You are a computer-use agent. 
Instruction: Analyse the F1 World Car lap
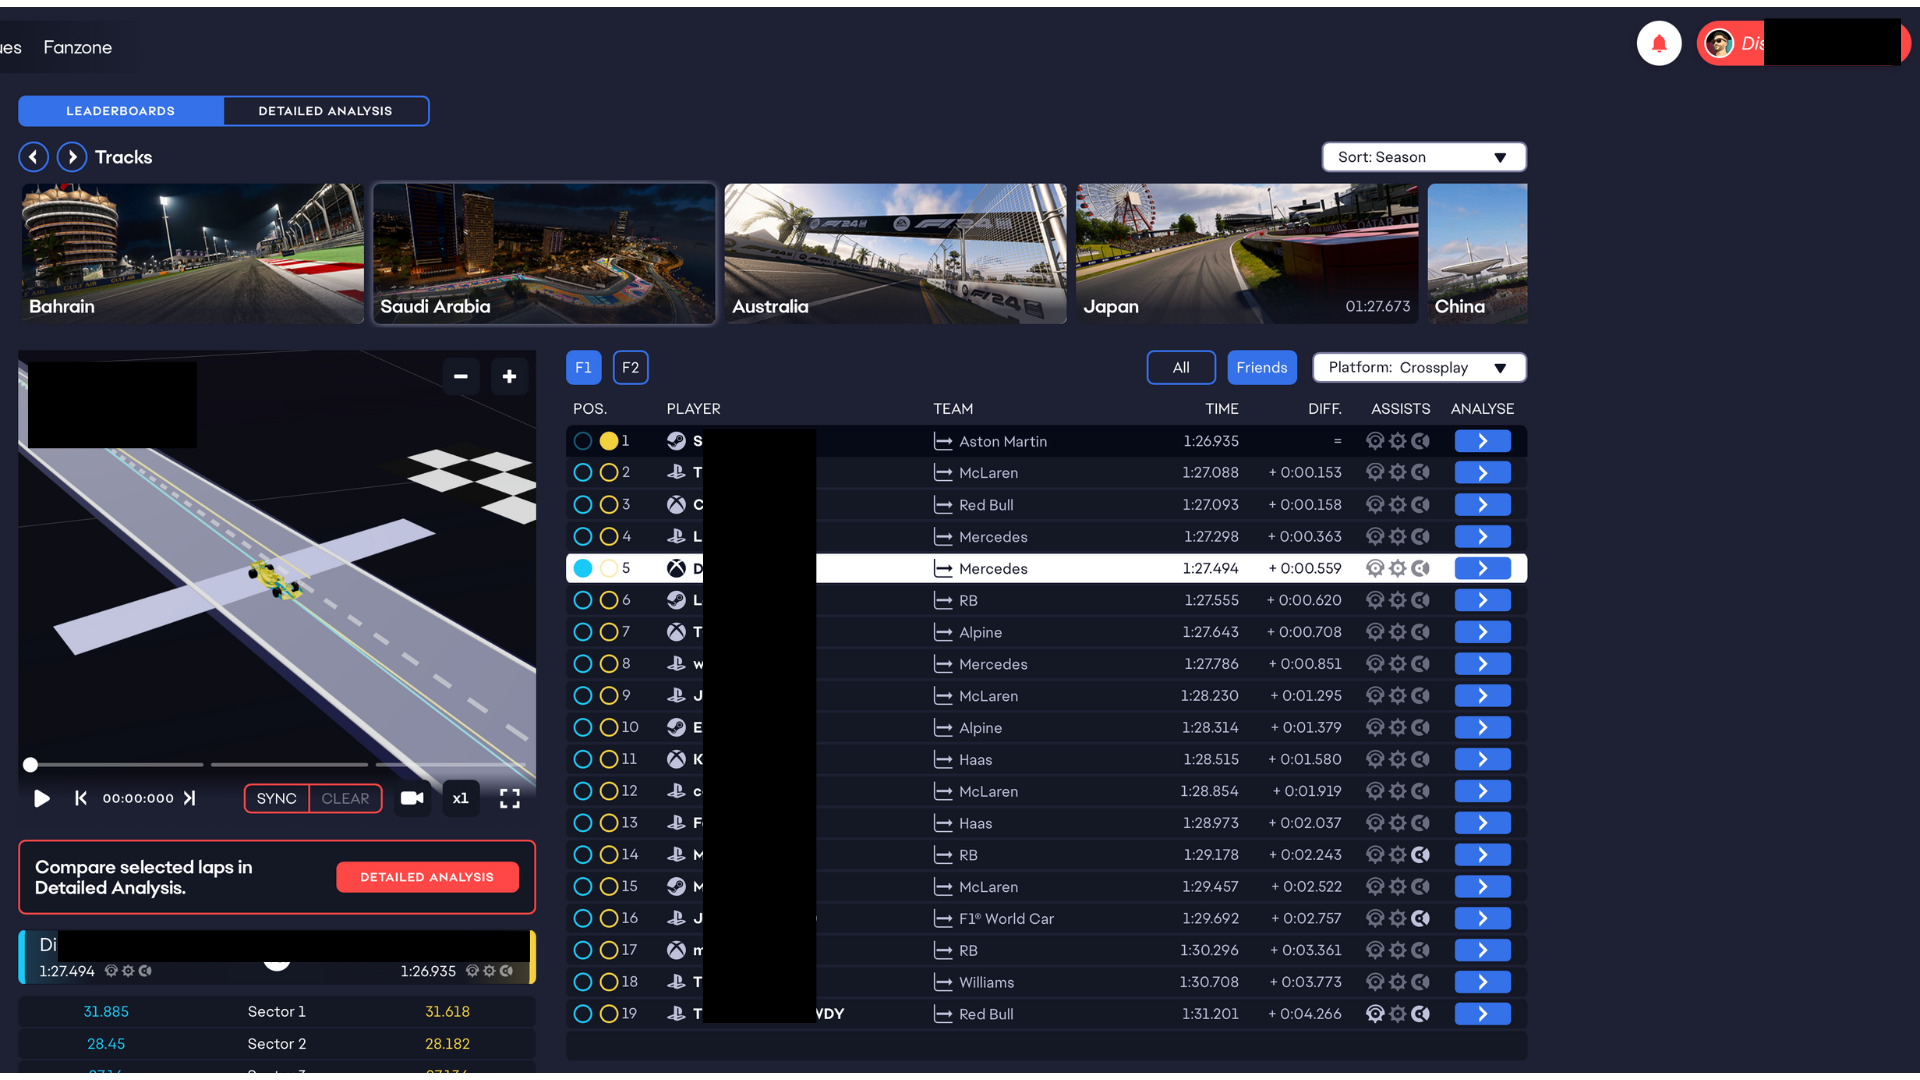tap(1482, 918)
